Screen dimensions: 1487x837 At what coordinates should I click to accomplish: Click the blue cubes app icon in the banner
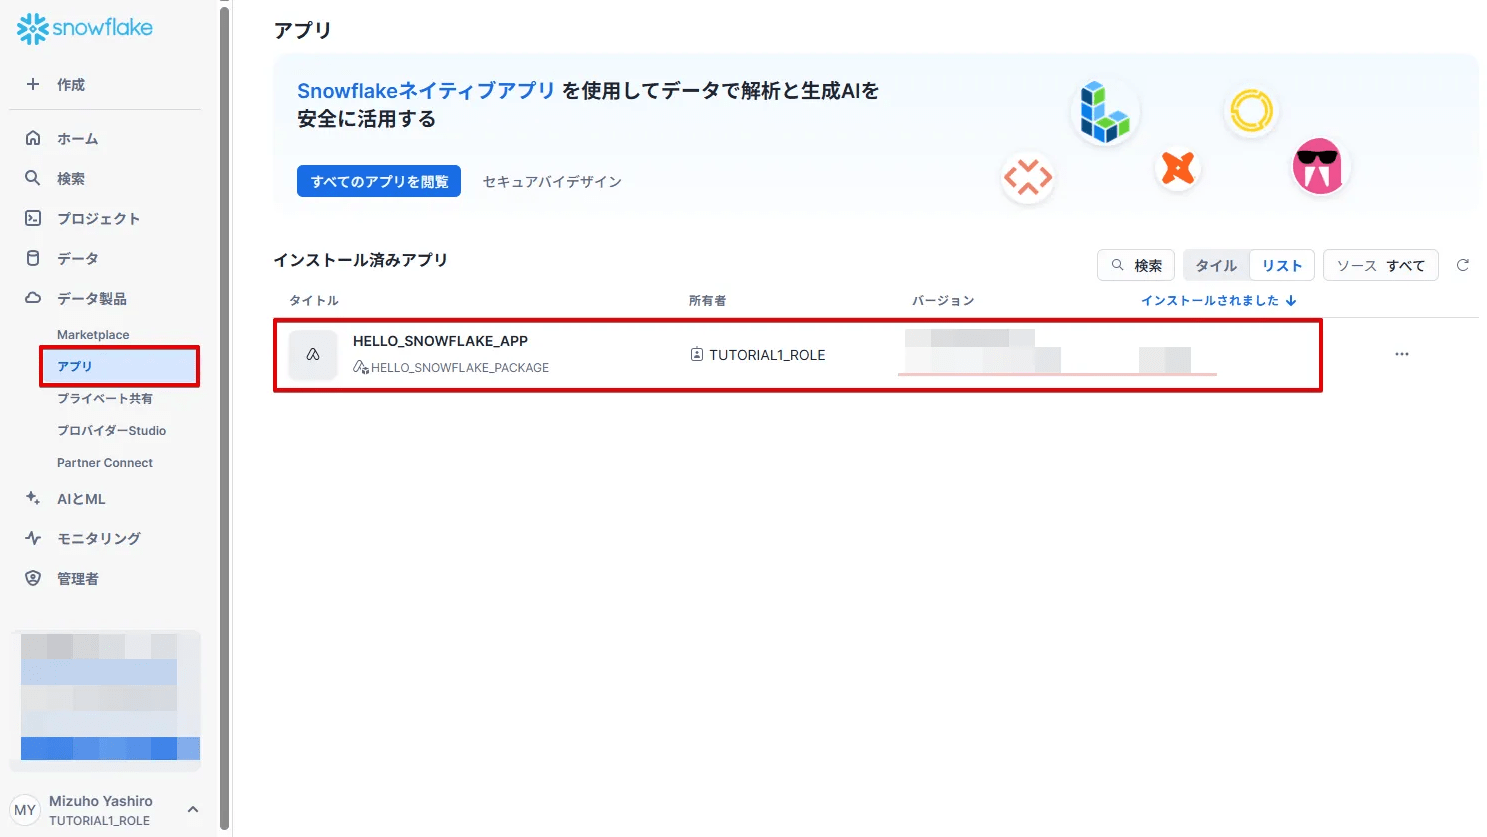tap(1105, 112)
